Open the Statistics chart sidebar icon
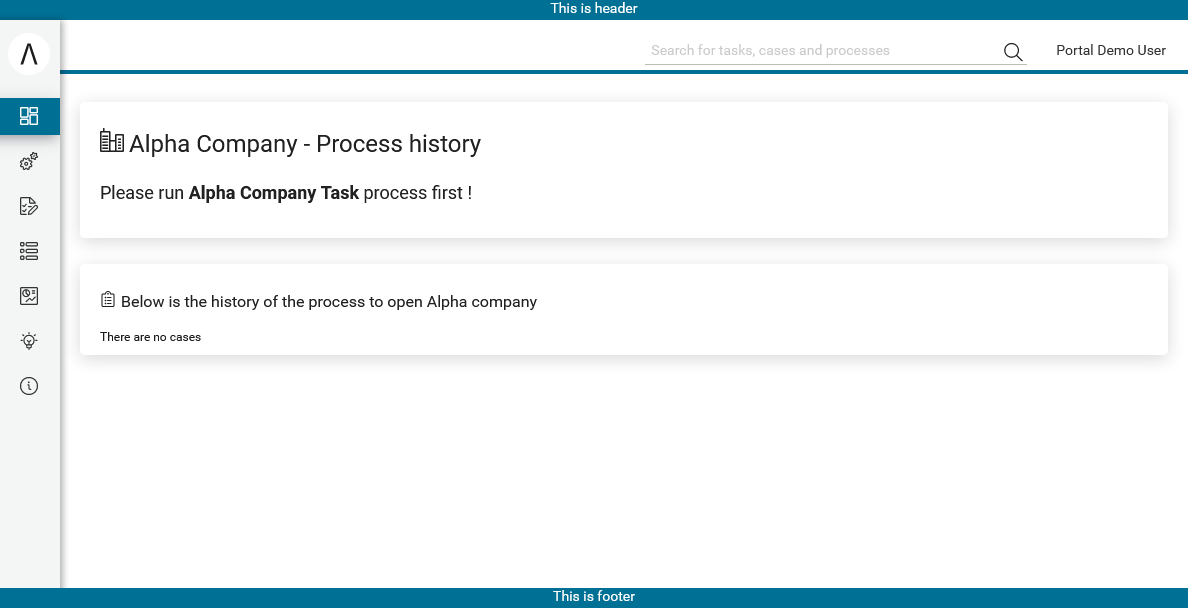The height and width of the screenshot is (608, 1188). (29, 296)
